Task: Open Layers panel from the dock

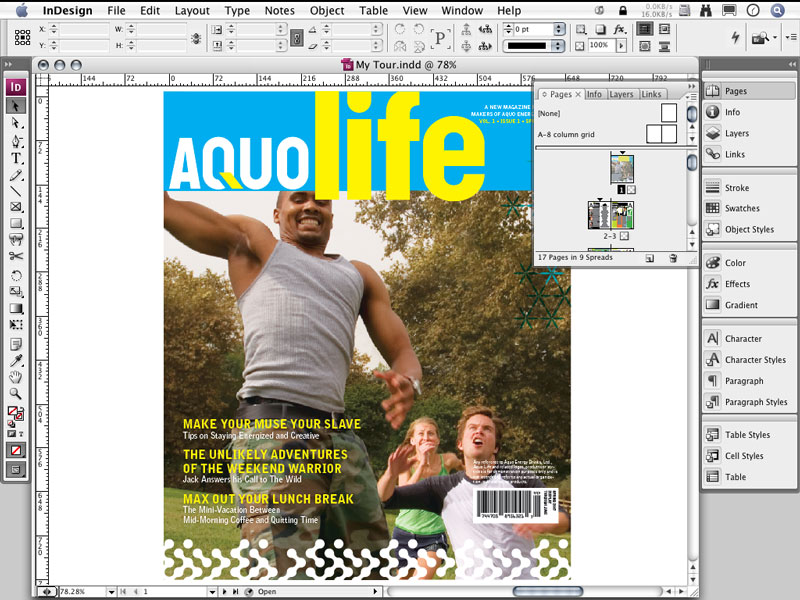Action: (x=749, y=133)
